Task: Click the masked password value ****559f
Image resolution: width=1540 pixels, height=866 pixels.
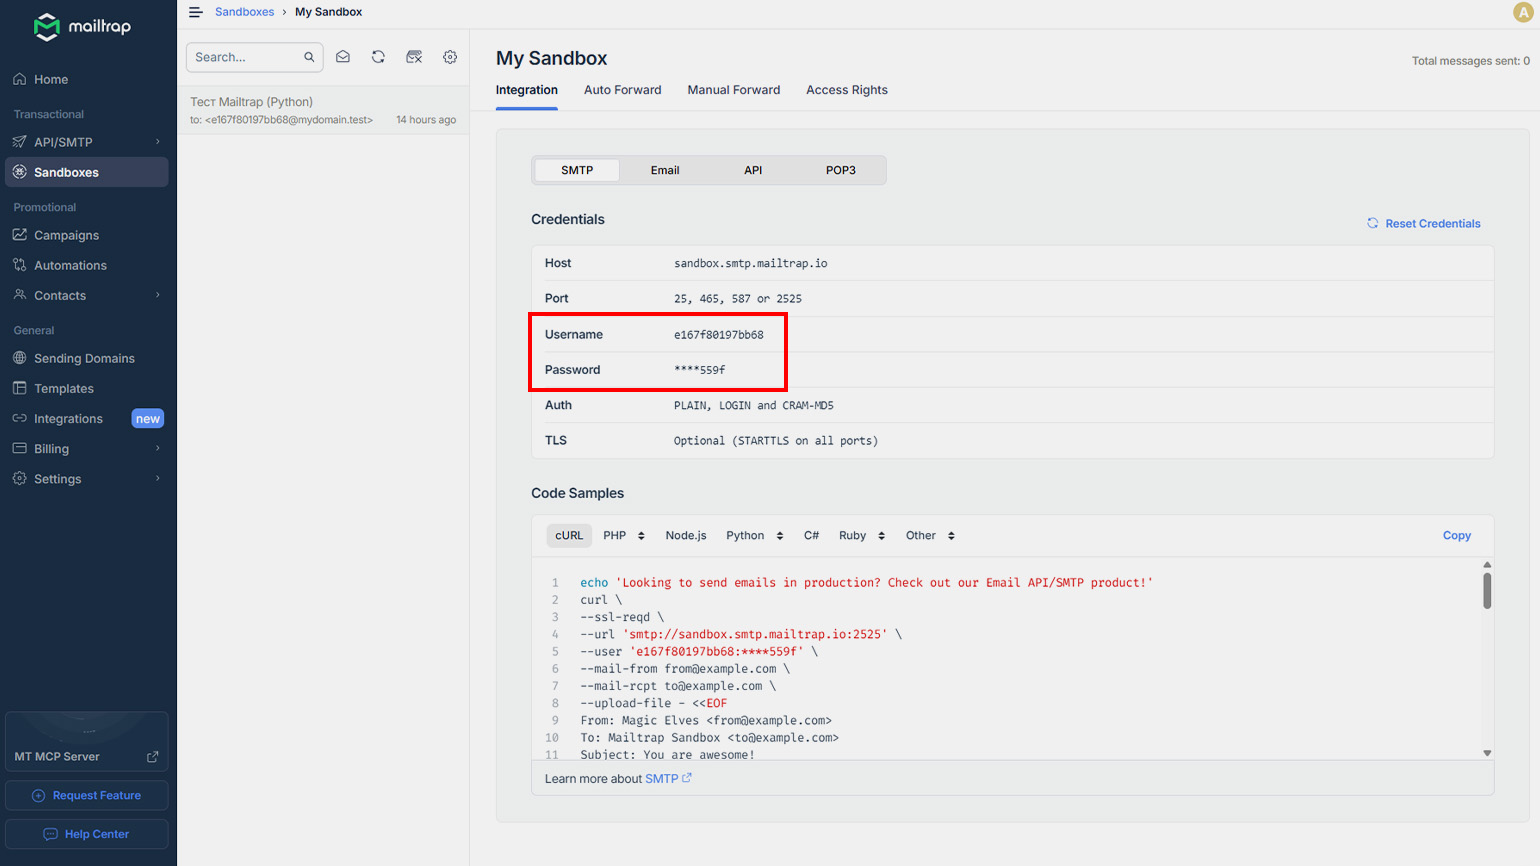Action: tap(700, 370)
